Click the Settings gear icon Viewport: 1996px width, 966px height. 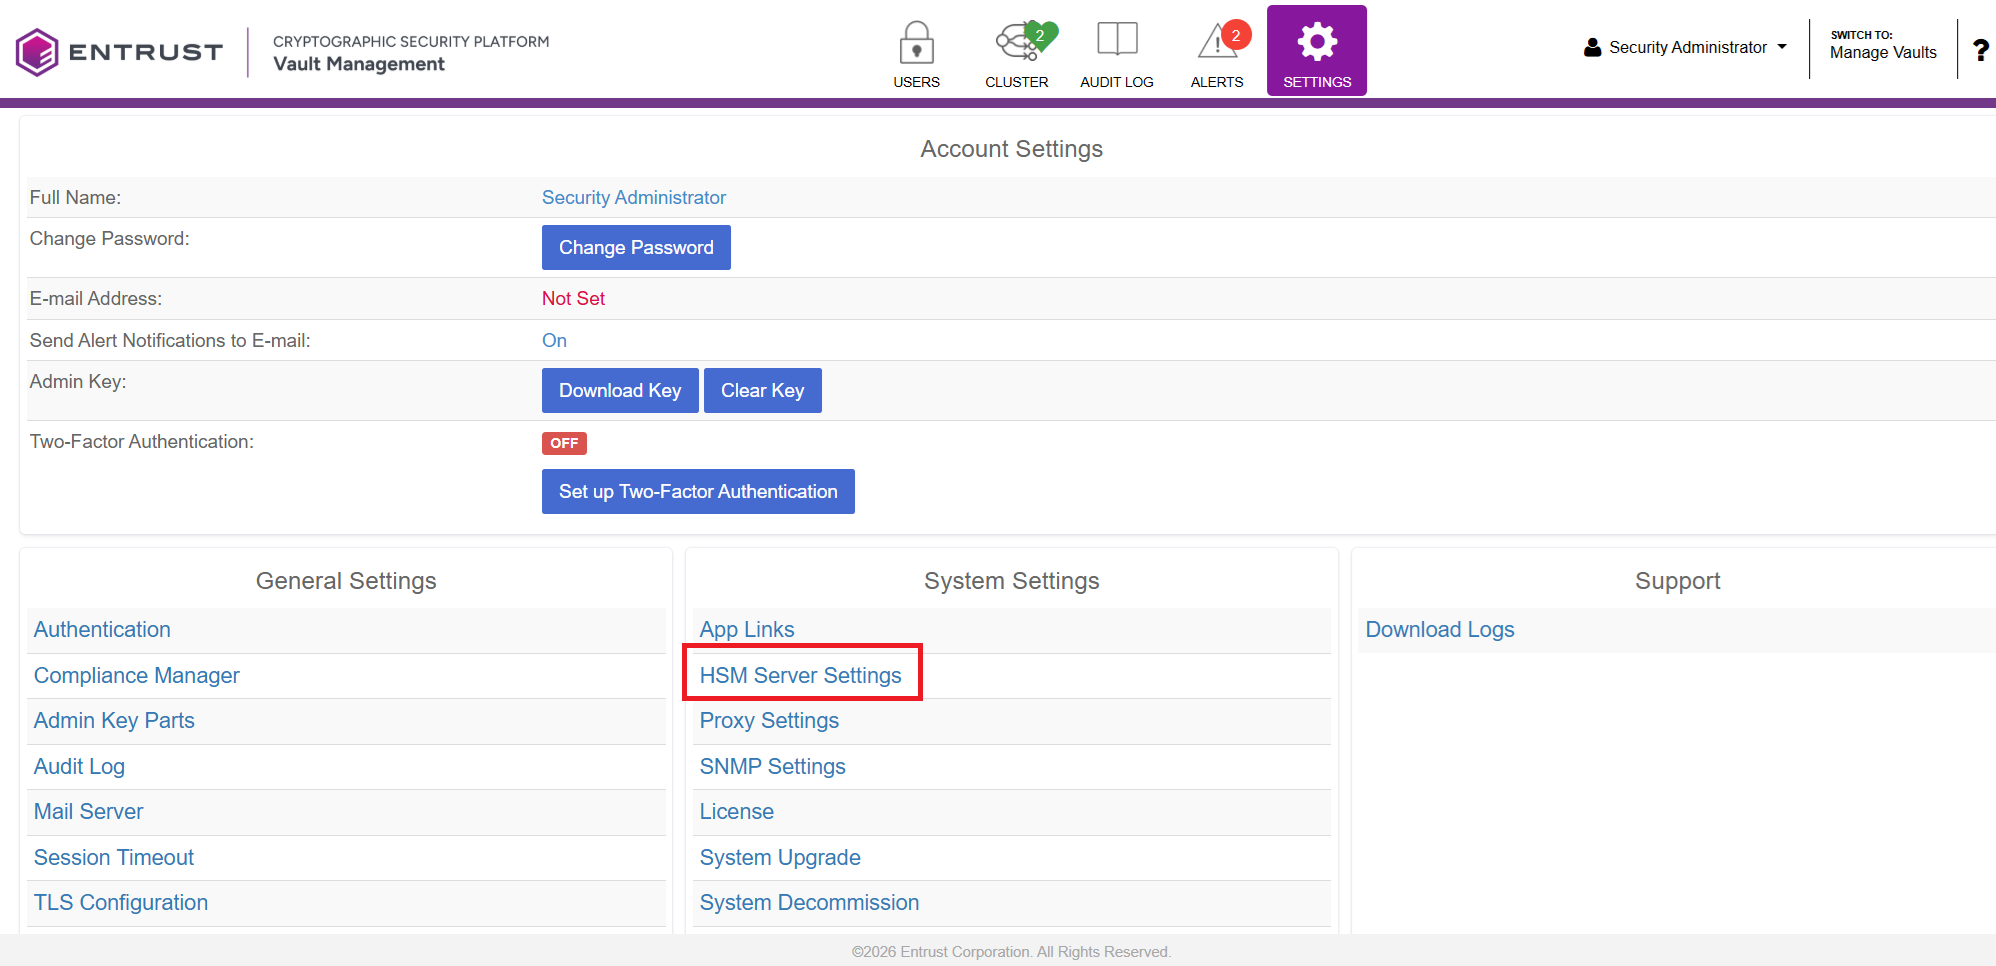[x=1317, y=42]
